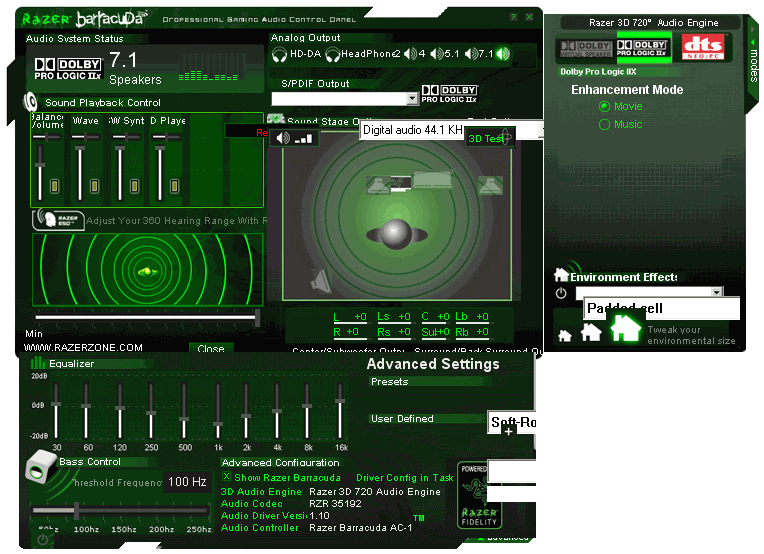Click the Rb +0 channel level

click(x=472, y=332)
